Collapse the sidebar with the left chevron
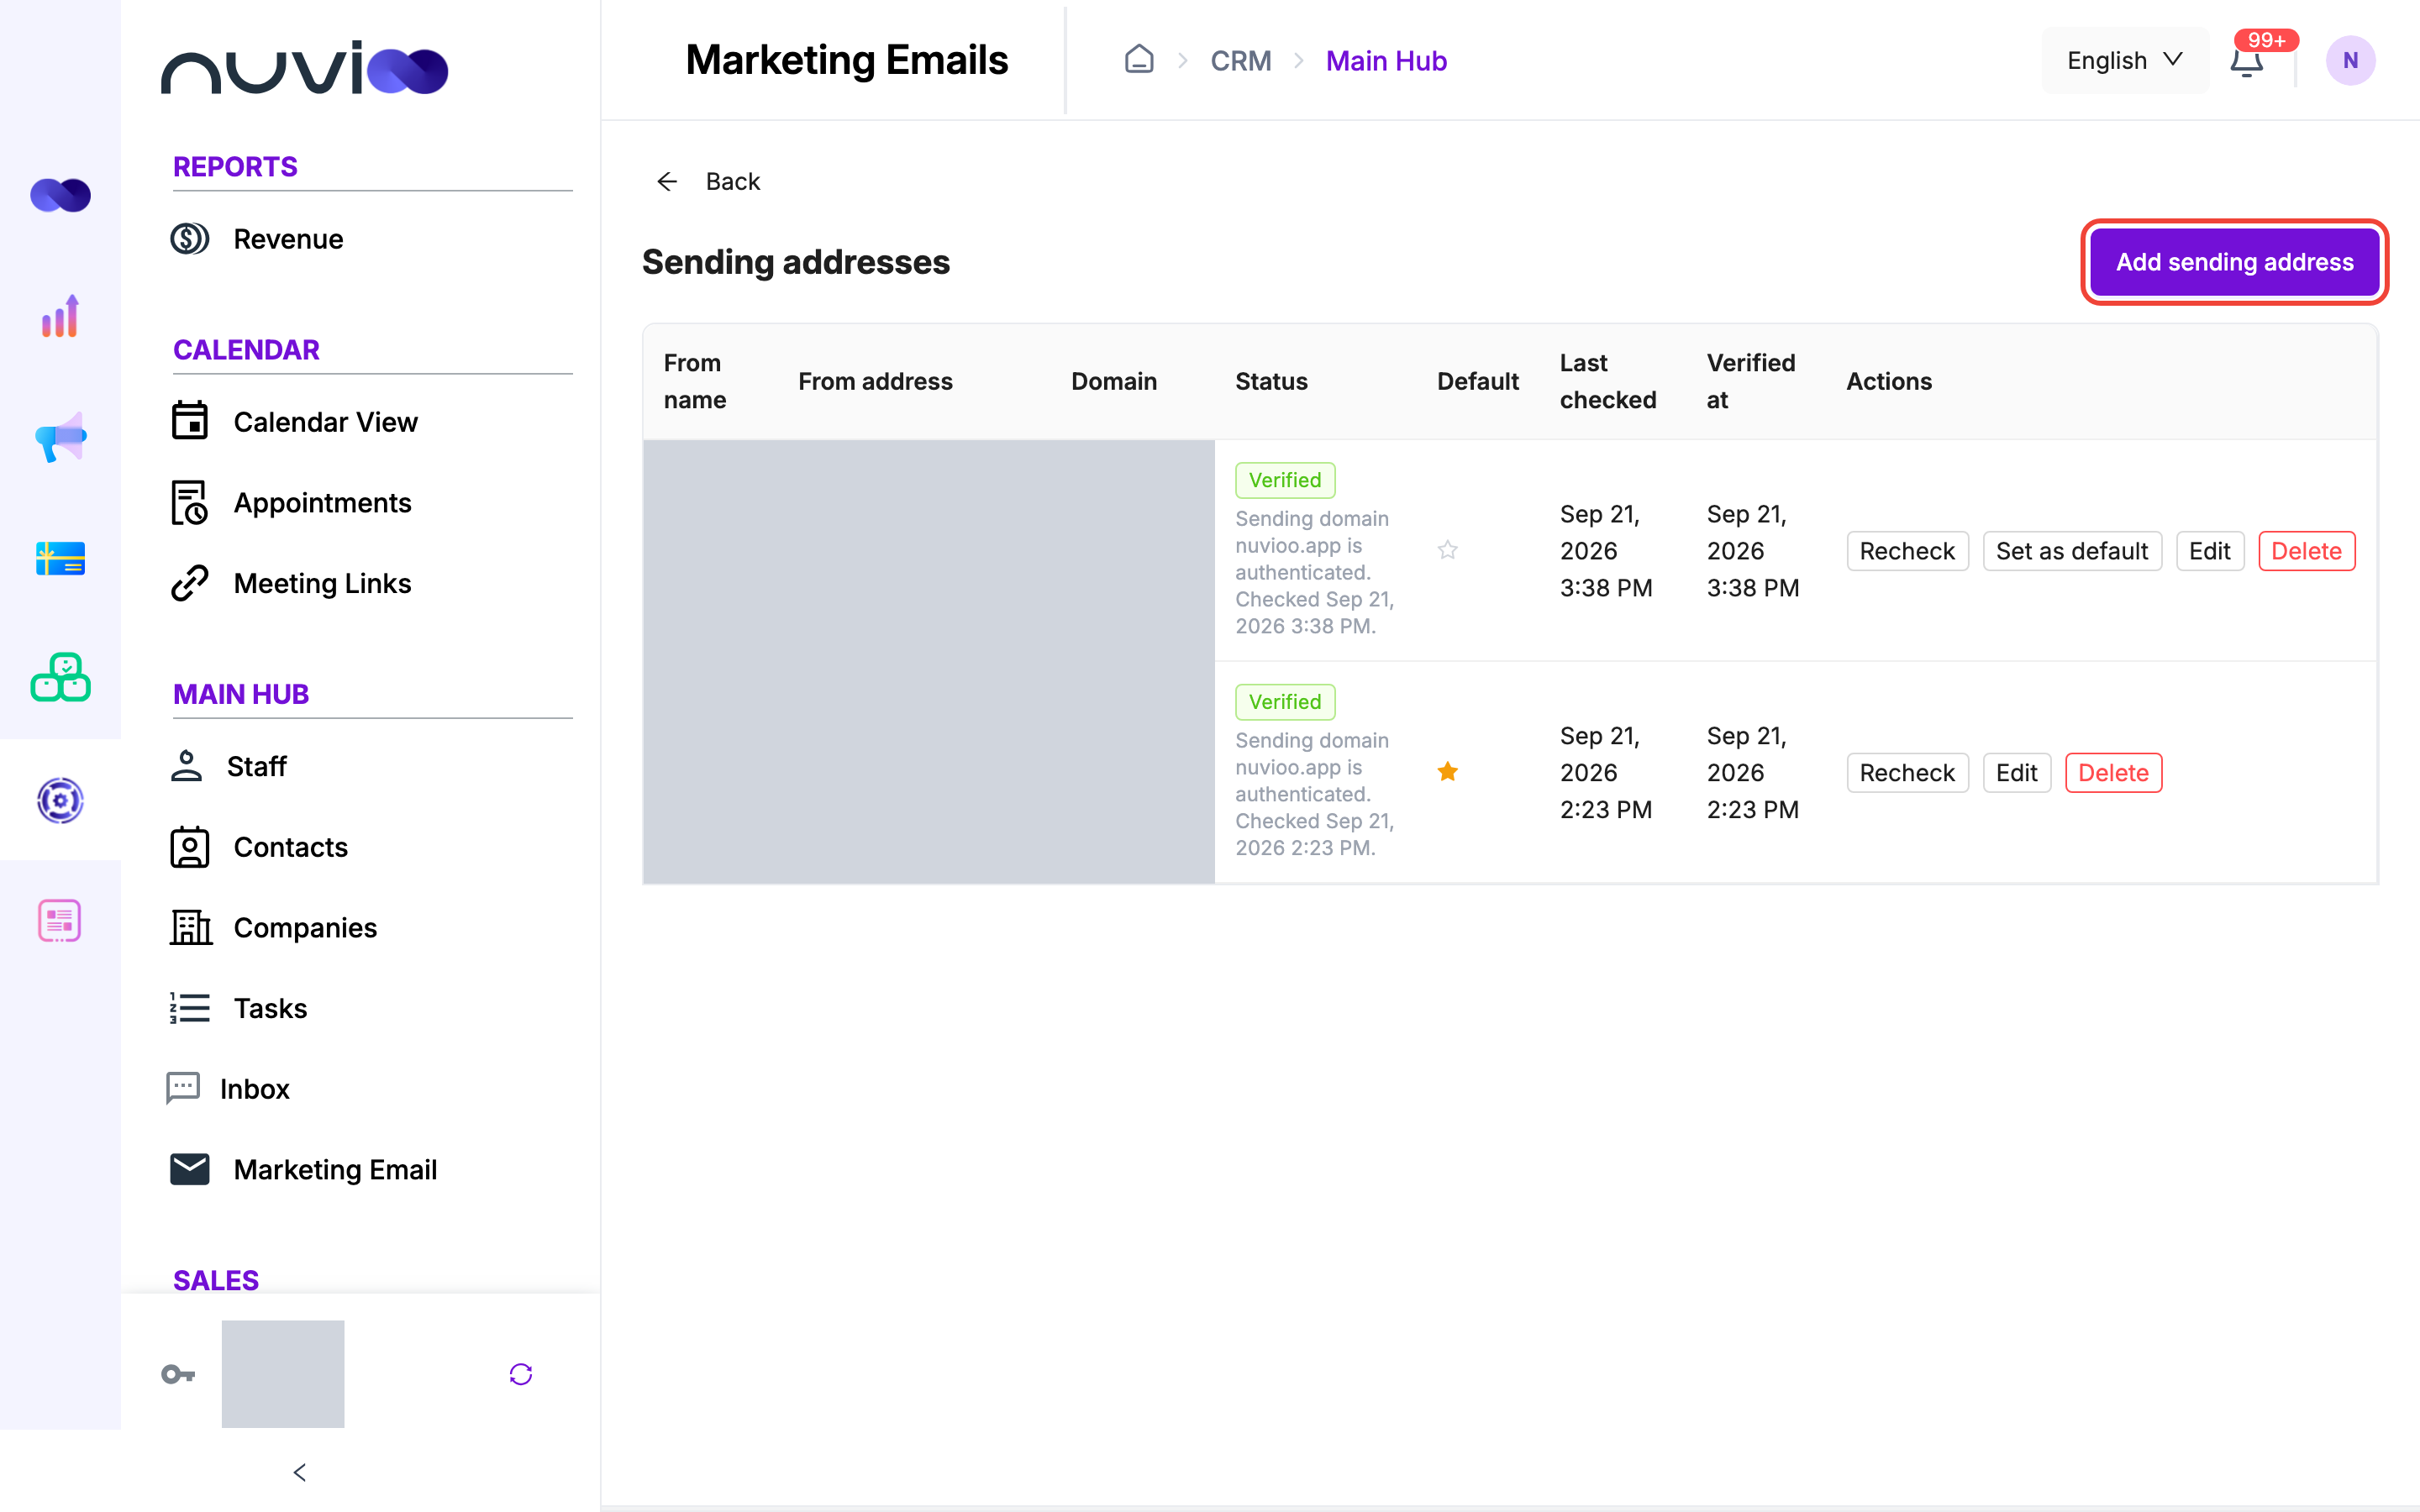The height and width of the screenshot is (1512, 2420). (x=299, y=1472)
